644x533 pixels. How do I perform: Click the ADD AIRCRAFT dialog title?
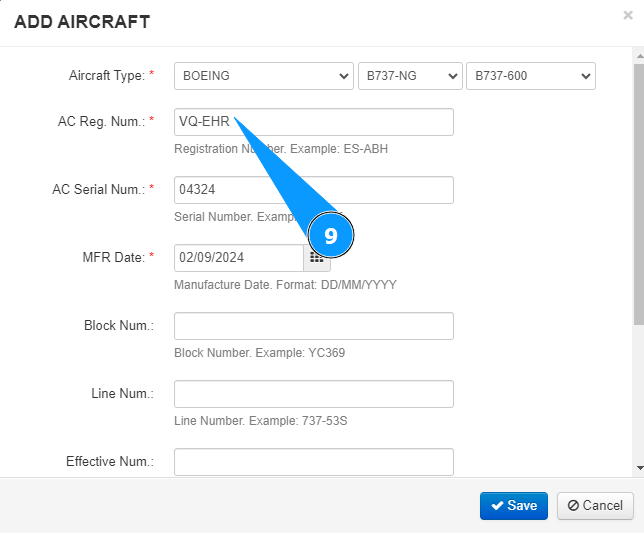[82, 21]
